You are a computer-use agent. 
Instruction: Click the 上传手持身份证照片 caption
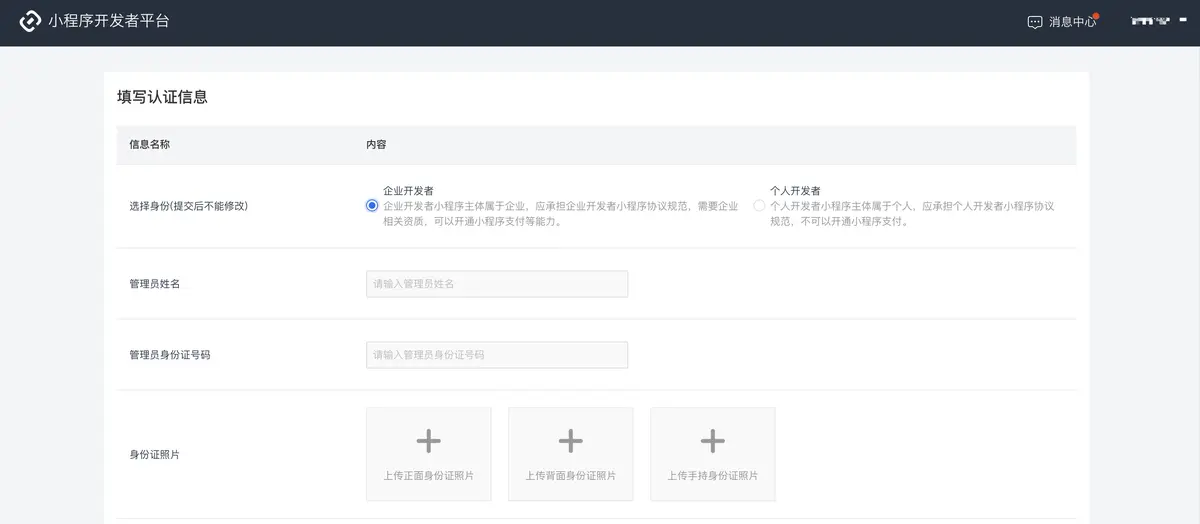click(x=712, y=476)
